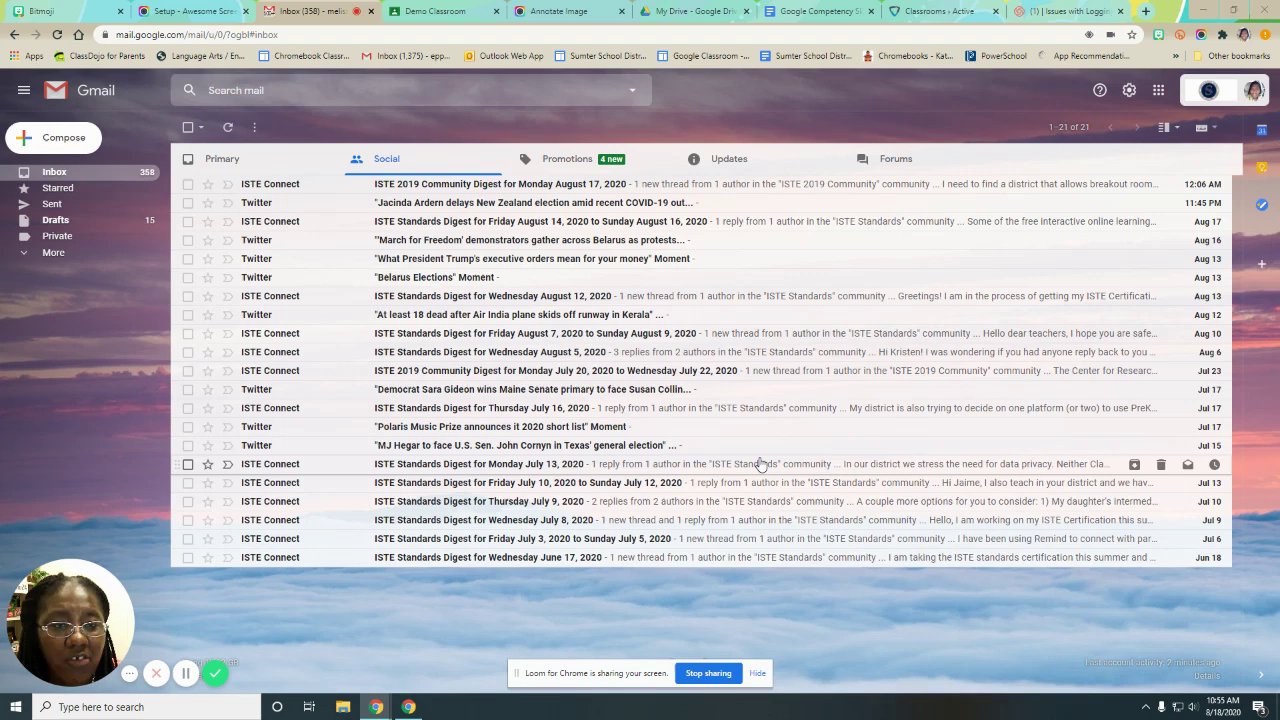The width and height of the screenshot is (1280, 720).
Task: Select the Democrat Sara Gideon email checkbox
Action: [188, 389]
